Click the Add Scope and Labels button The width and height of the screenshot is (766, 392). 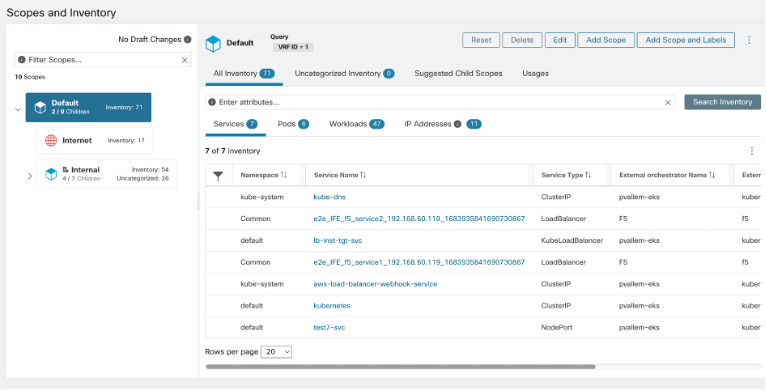(686, 40)
